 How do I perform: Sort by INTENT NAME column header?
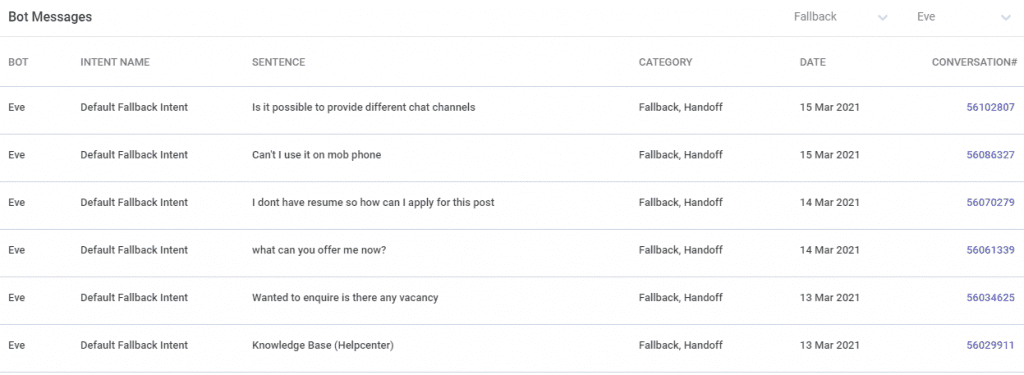point(115,62)
